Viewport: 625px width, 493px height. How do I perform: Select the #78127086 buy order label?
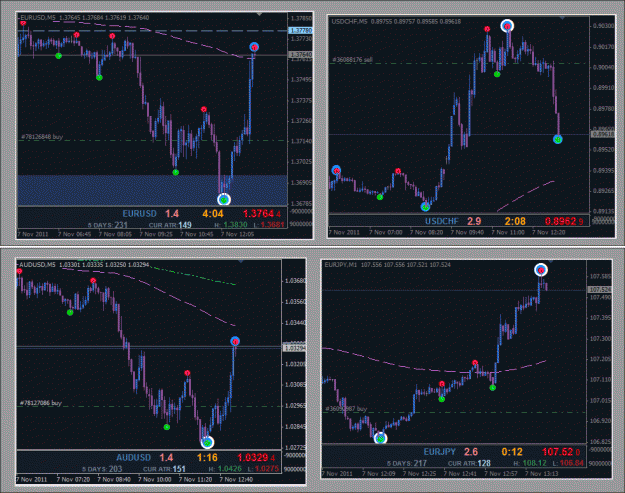pos(41,403)
